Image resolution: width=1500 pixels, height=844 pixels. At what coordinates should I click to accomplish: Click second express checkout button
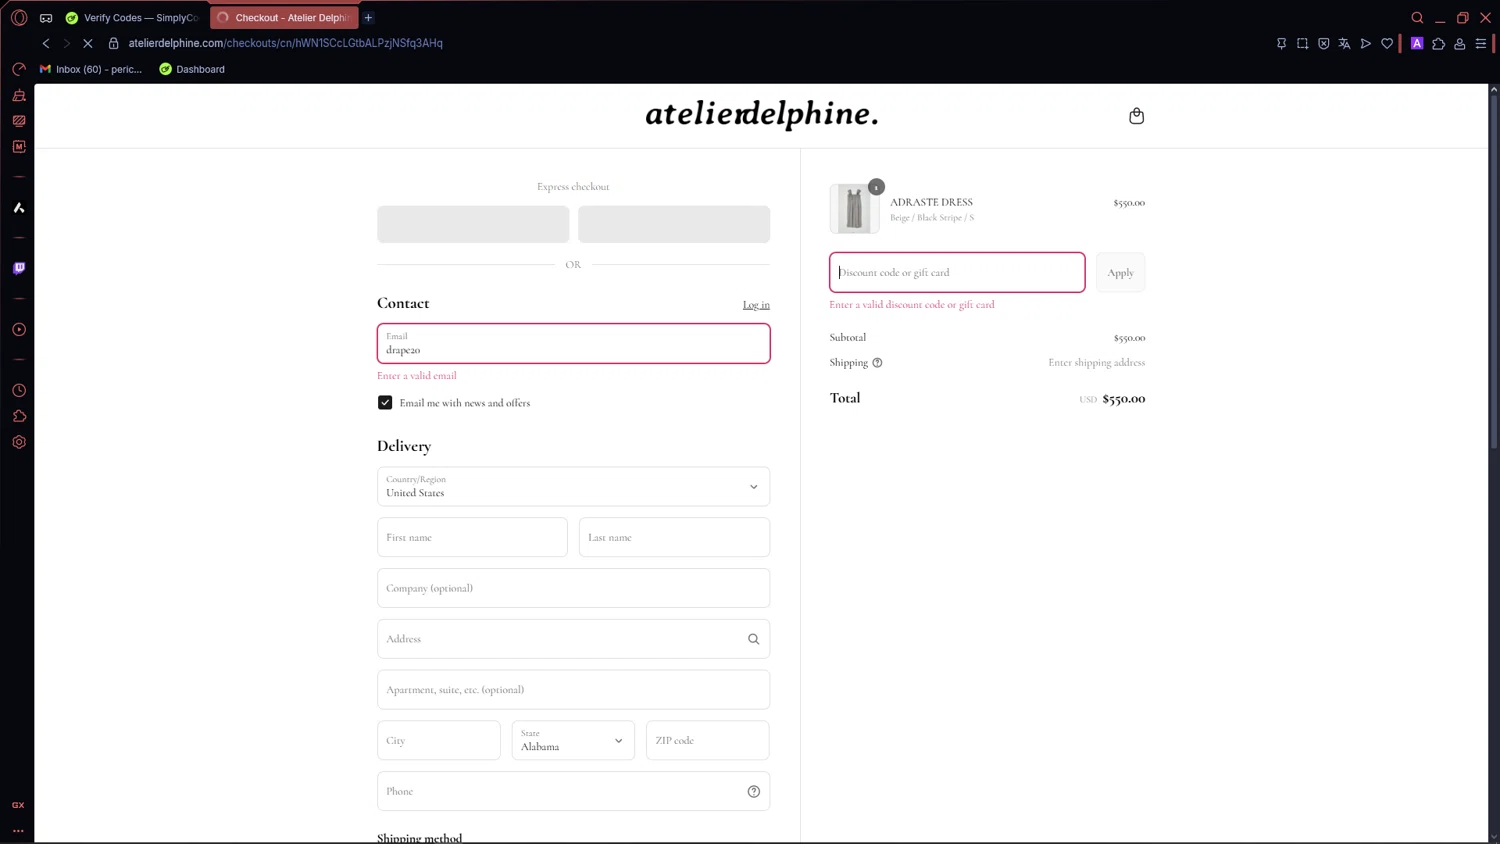(x=674, y=224)
